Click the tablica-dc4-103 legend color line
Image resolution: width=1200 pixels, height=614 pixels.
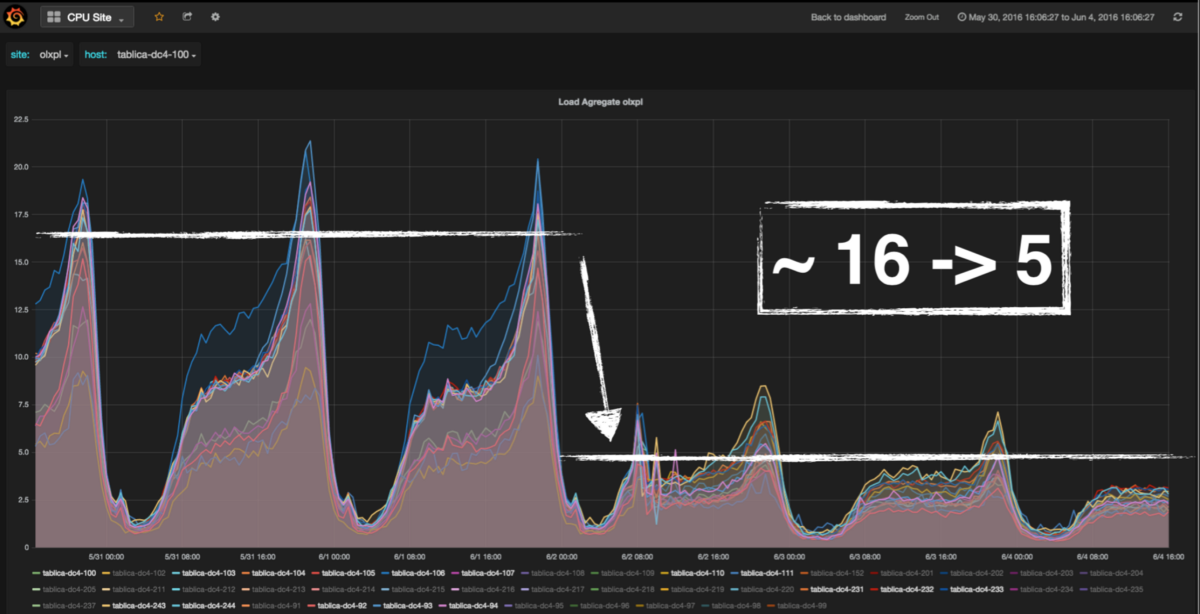coord(176,573)
